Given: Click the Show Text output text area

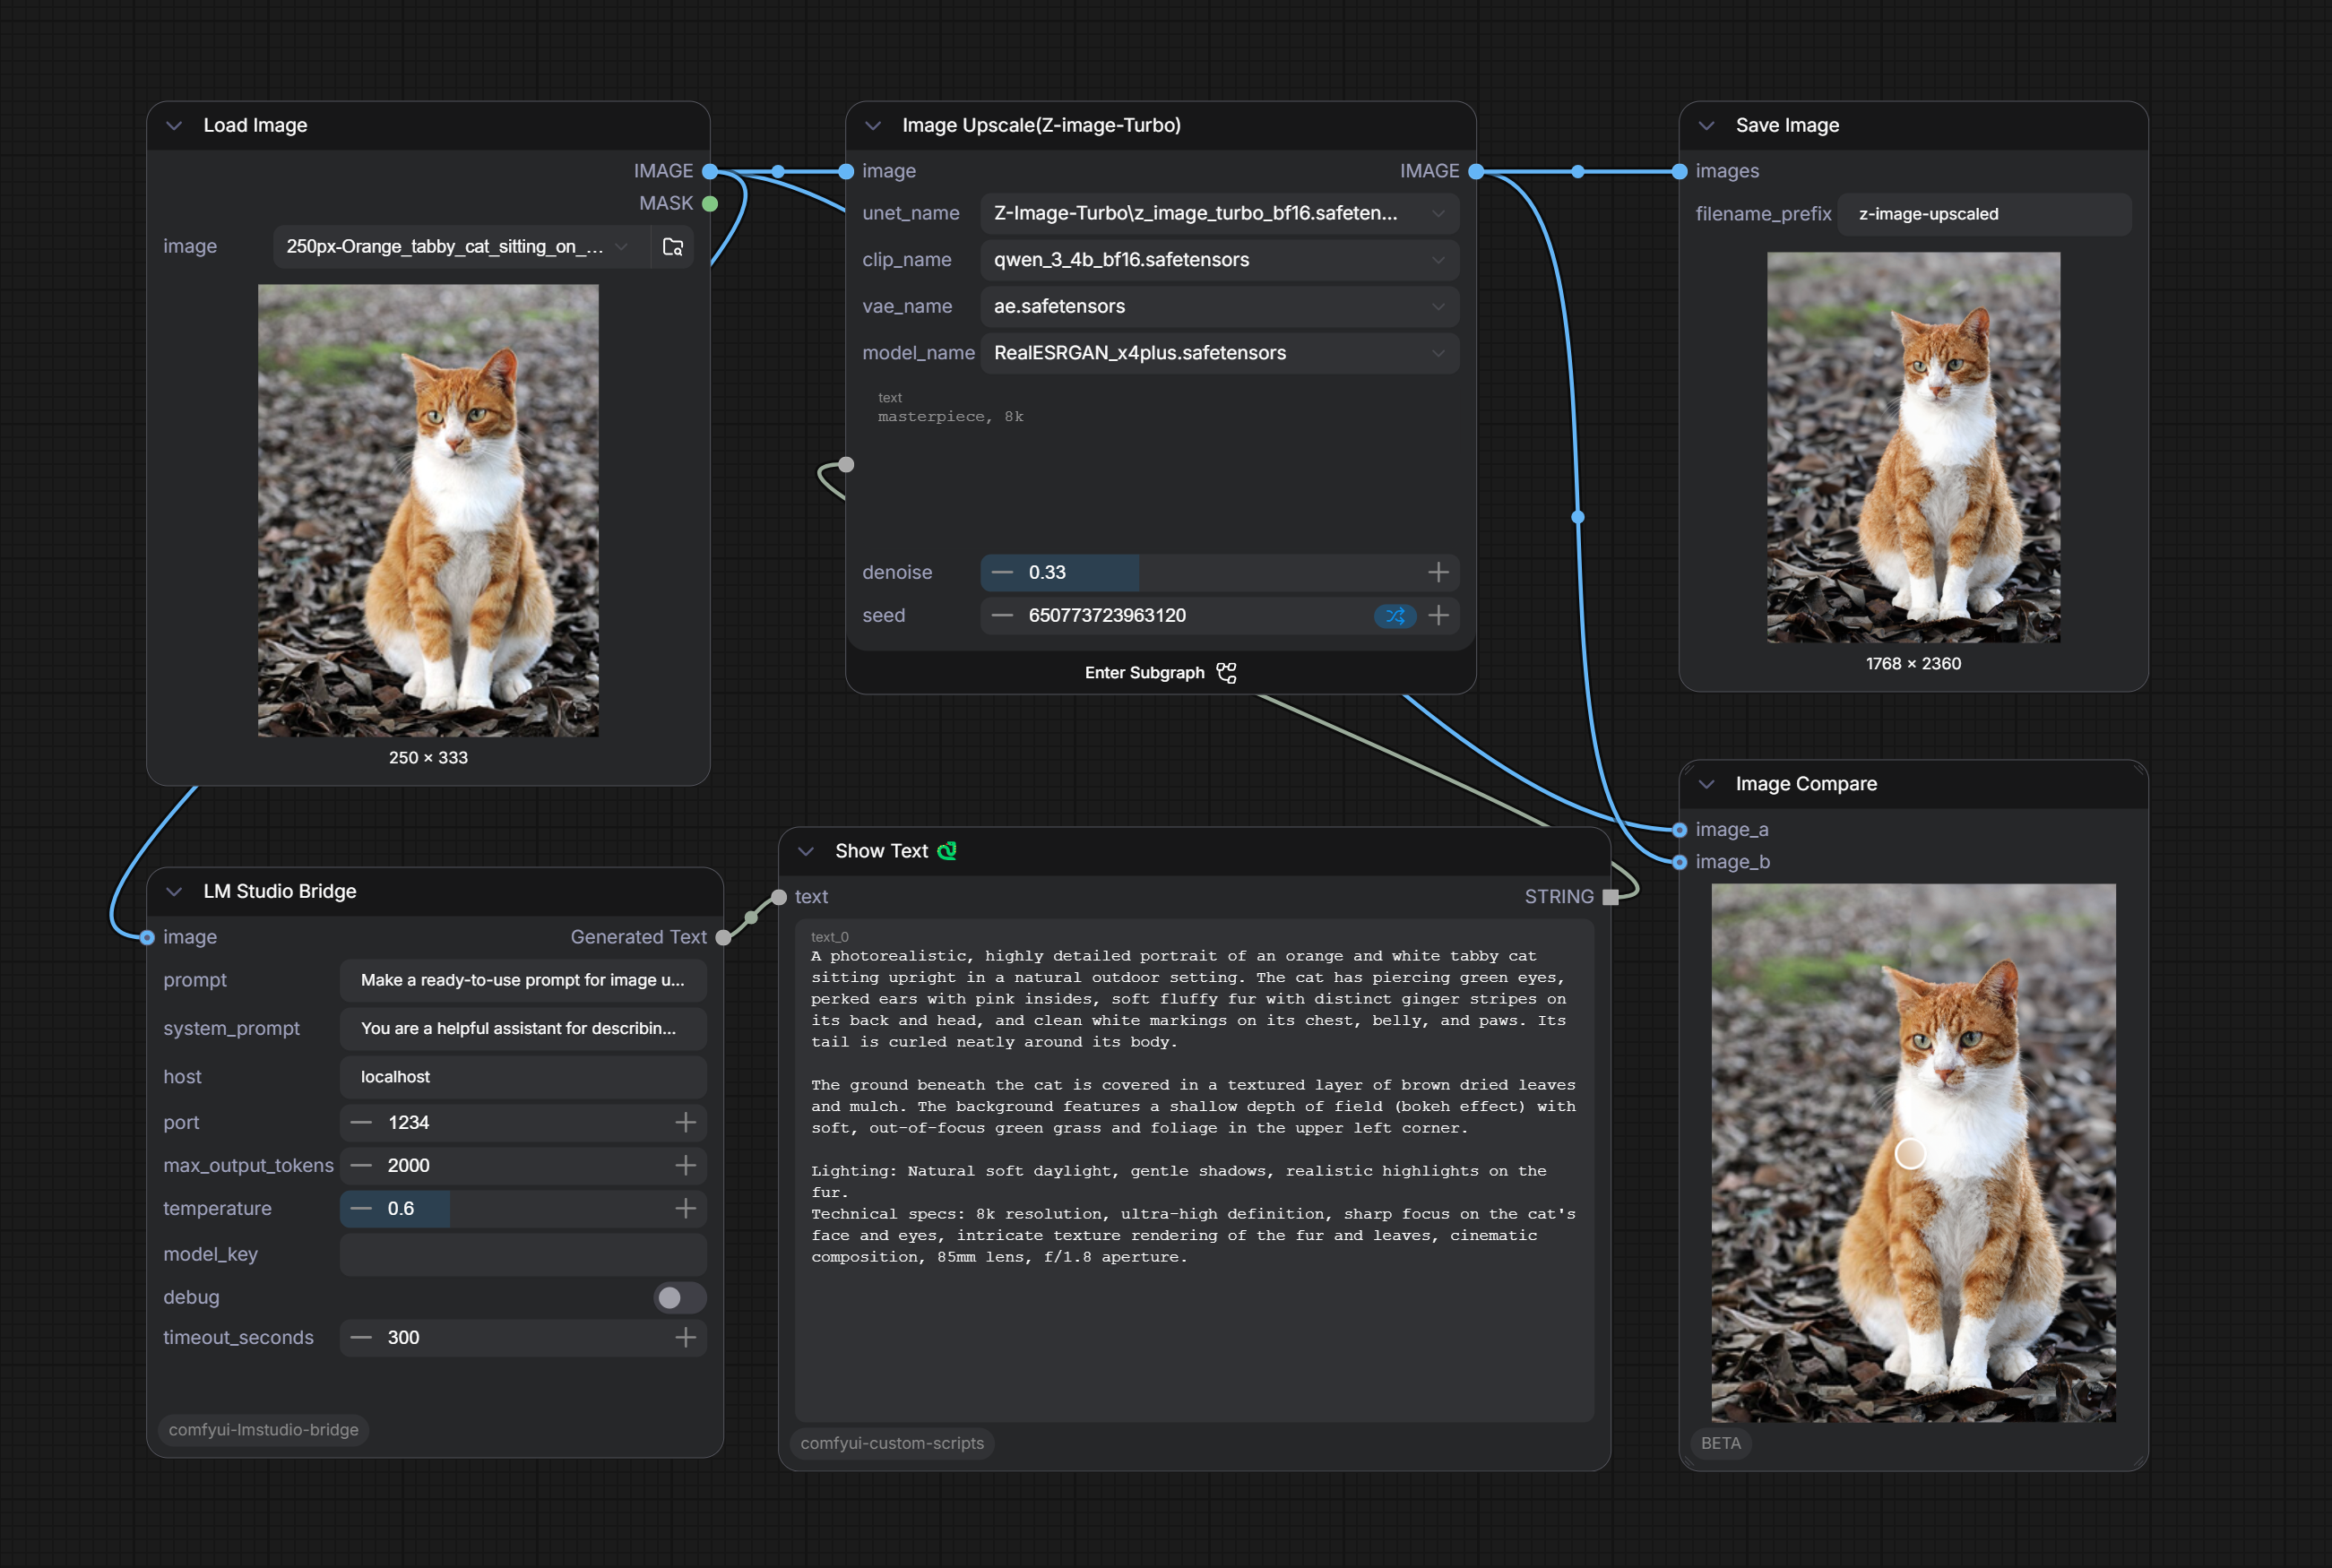Looking at the screenshot, I should coord(1194,1171).
